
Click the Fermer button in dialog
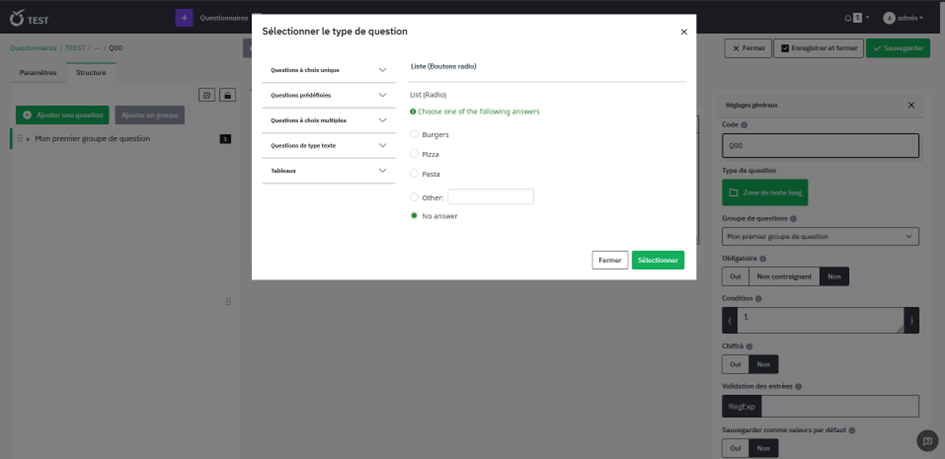click(x=610, y=260)
